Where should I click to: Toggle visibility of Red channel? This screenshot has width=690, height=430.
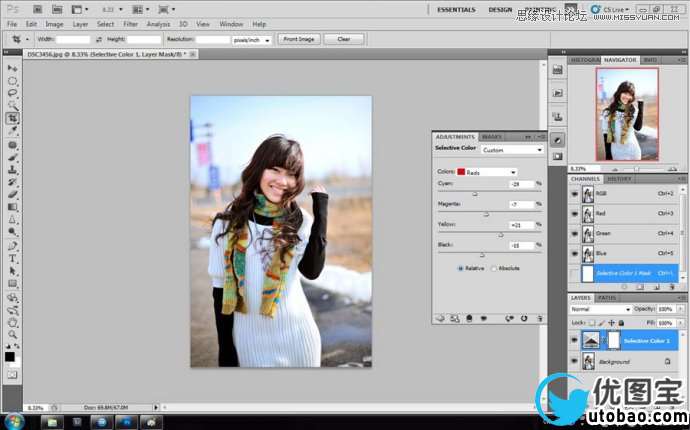574,214
